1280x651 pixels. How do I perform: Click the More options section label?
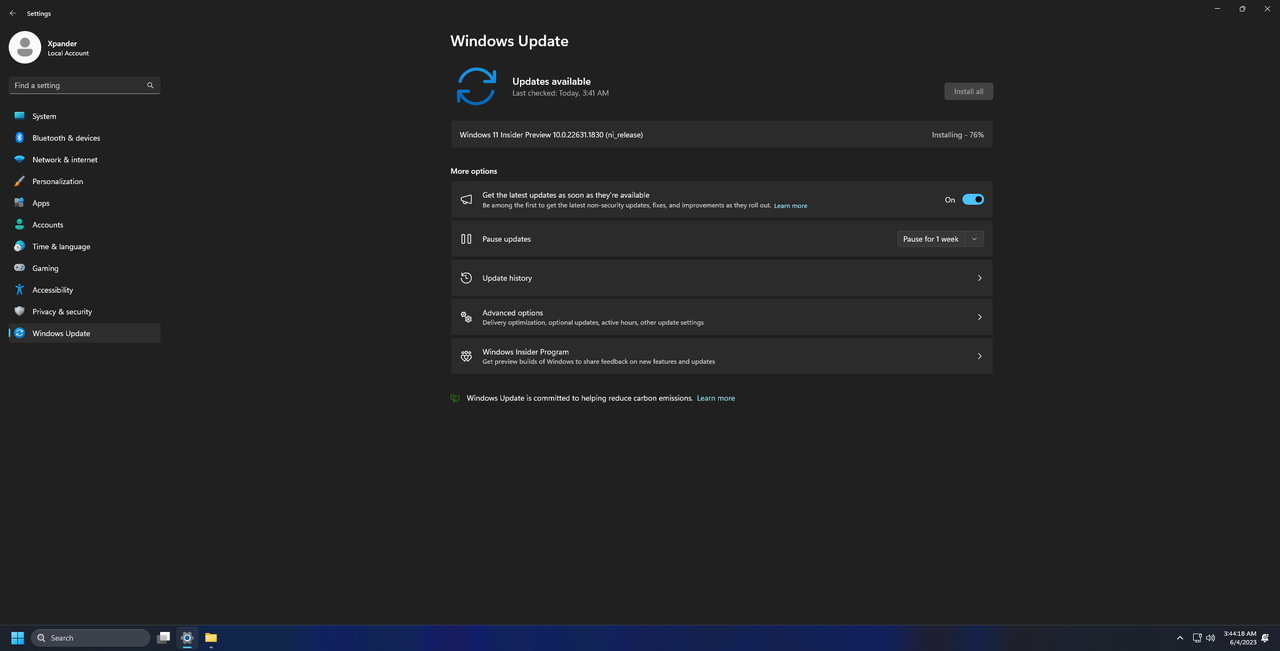pyautogui.click(x=473, y=171)
